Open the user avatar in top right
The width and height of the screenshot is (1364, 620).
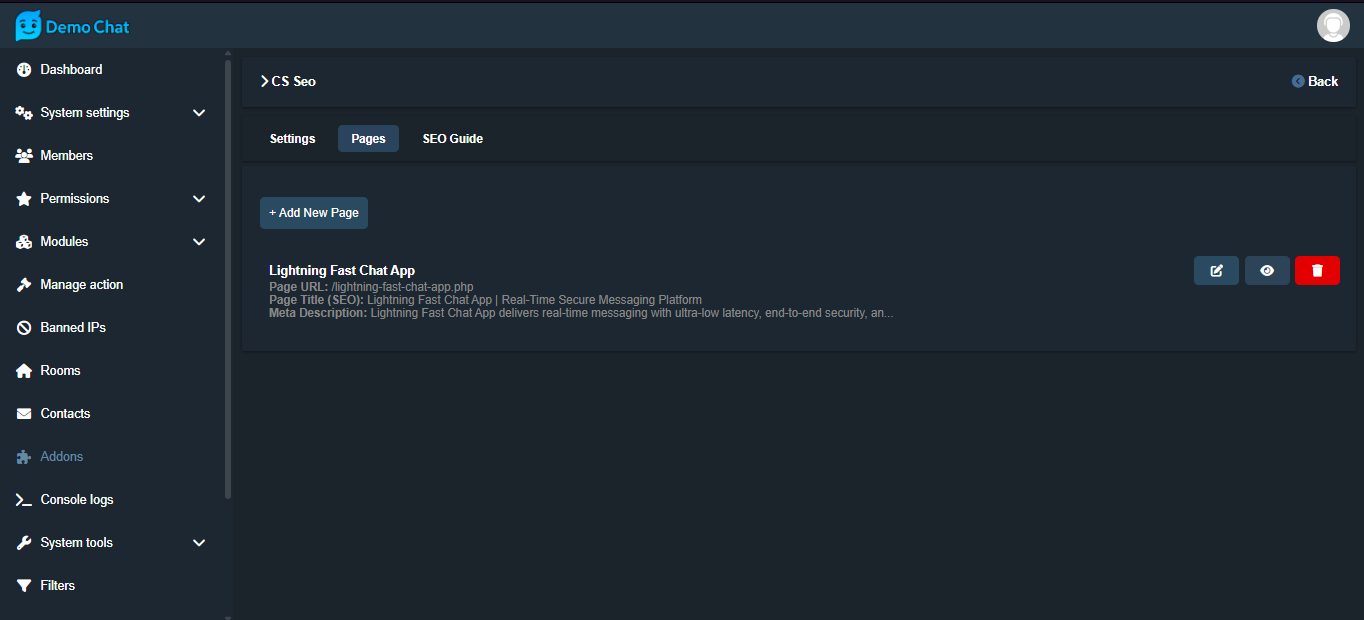tap(1333, 26)
